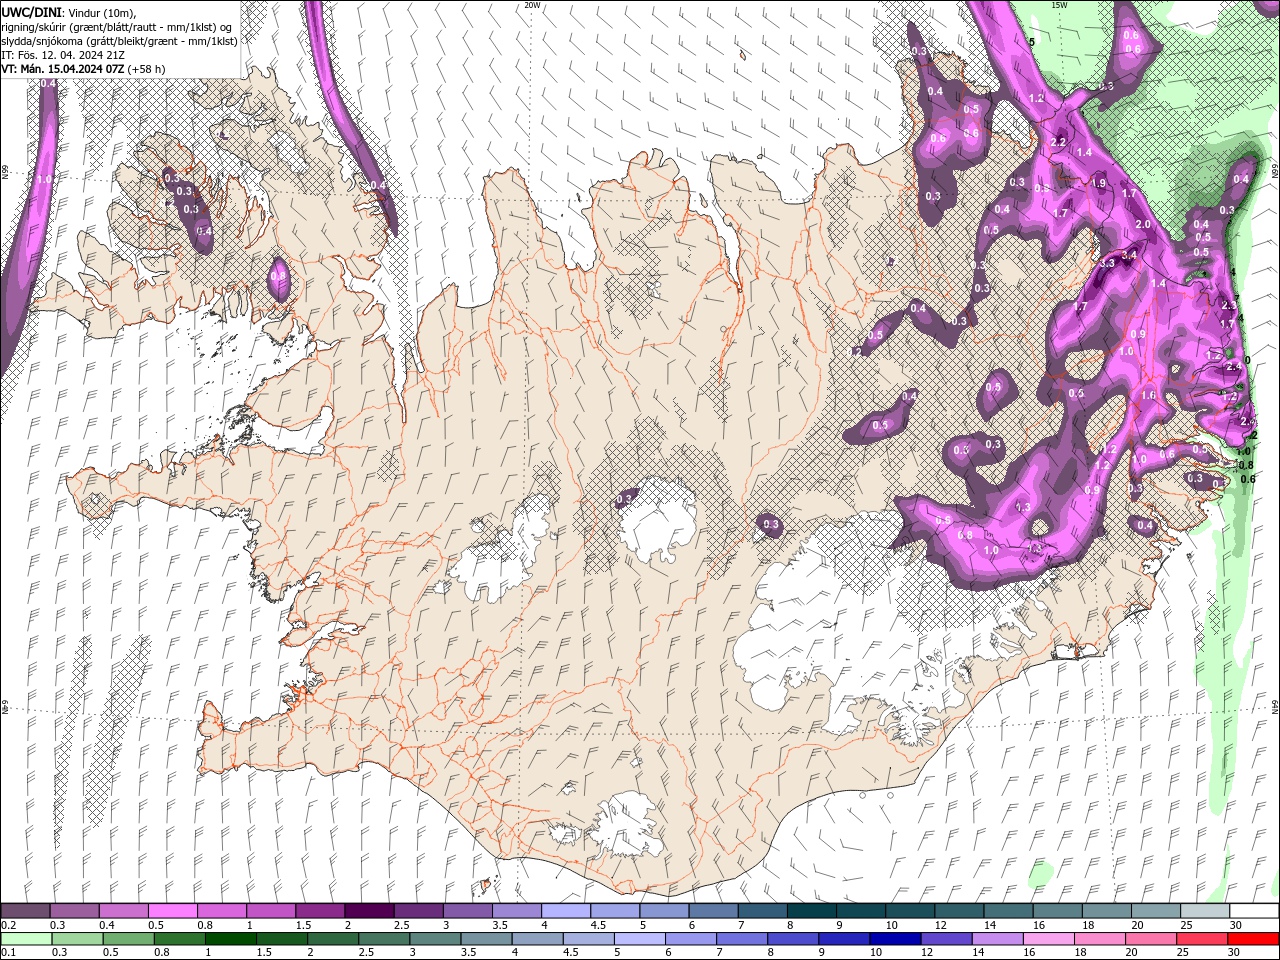The image size is (1280, 960).
Task: Select the dark teal swatch at upper legend 9
Action: click(860, 911)
